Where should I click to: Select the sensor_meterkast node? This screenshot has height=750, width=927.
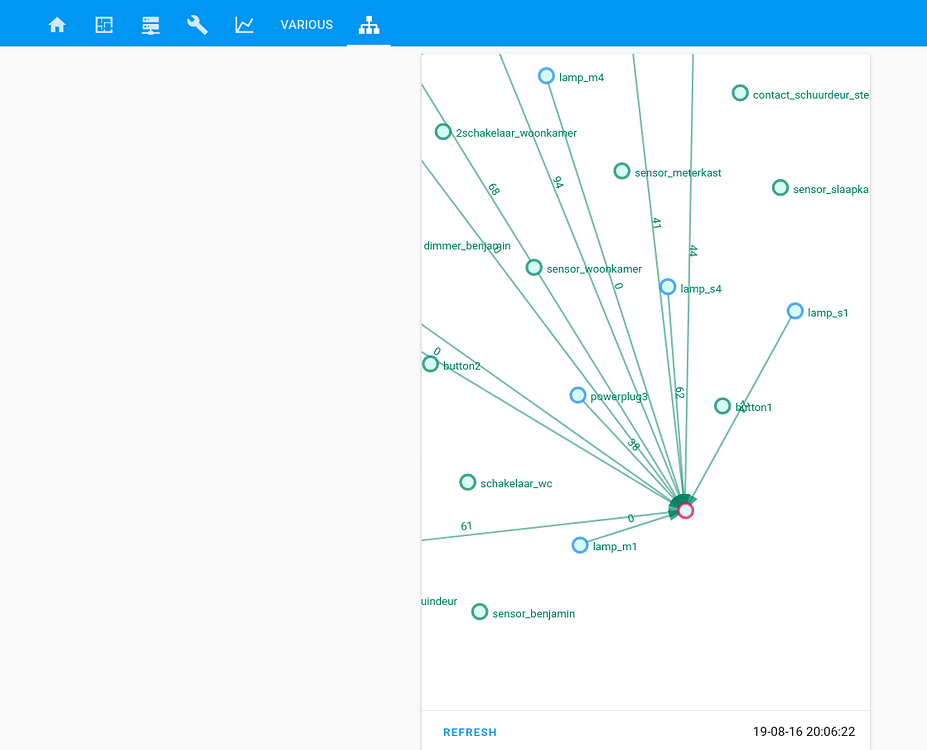tap(621, 170)
